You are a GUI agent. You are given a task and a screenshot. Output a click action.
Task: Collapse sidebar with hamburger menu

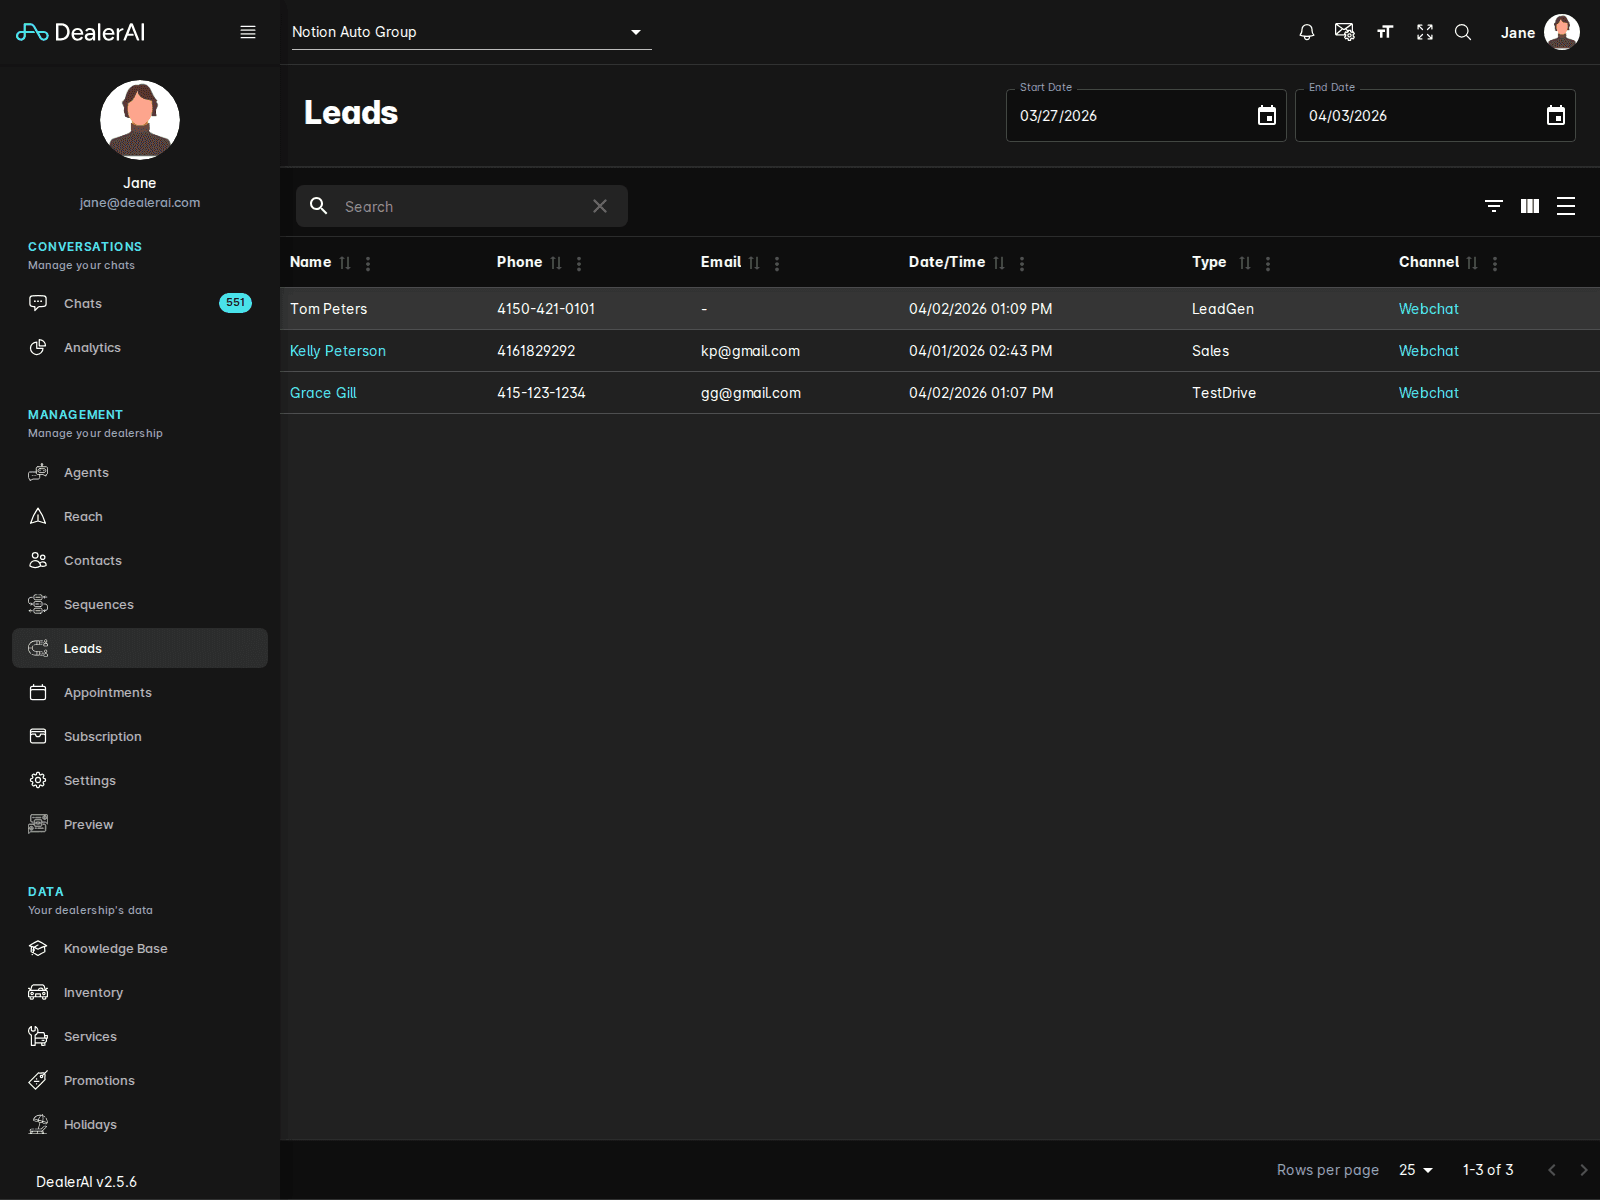247,31
